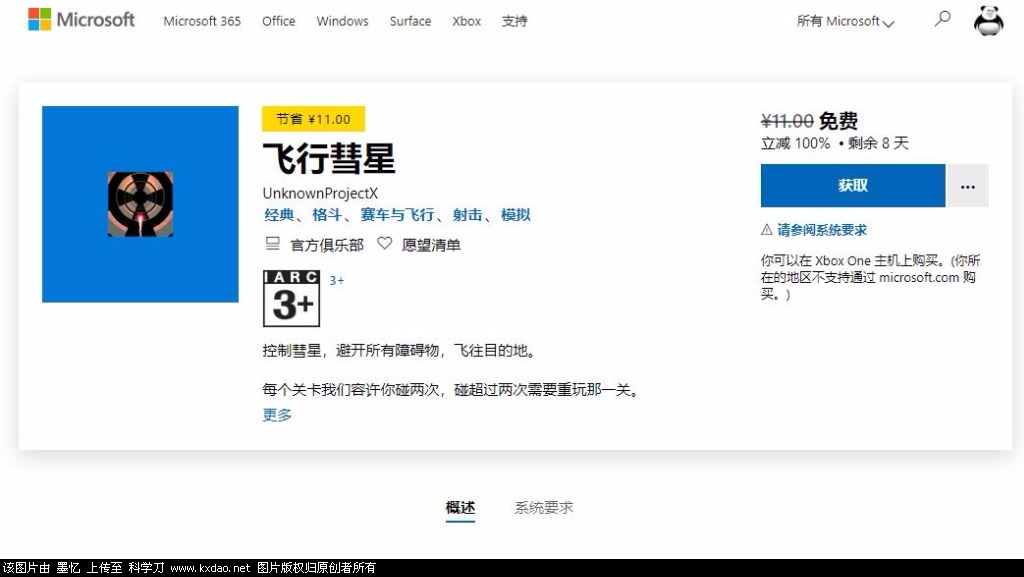
Task: Click the ¥11.00 免费 price text
Action: point(809,121)
